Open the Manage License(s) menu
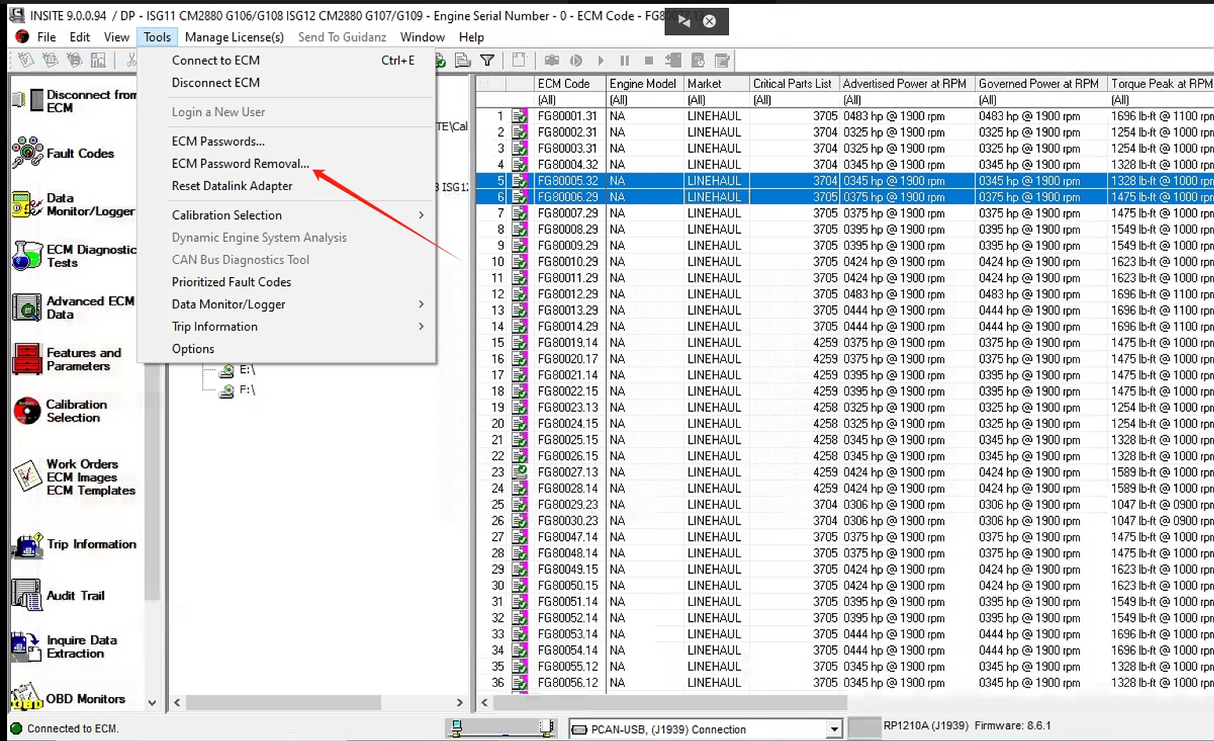 pos(234,37)
